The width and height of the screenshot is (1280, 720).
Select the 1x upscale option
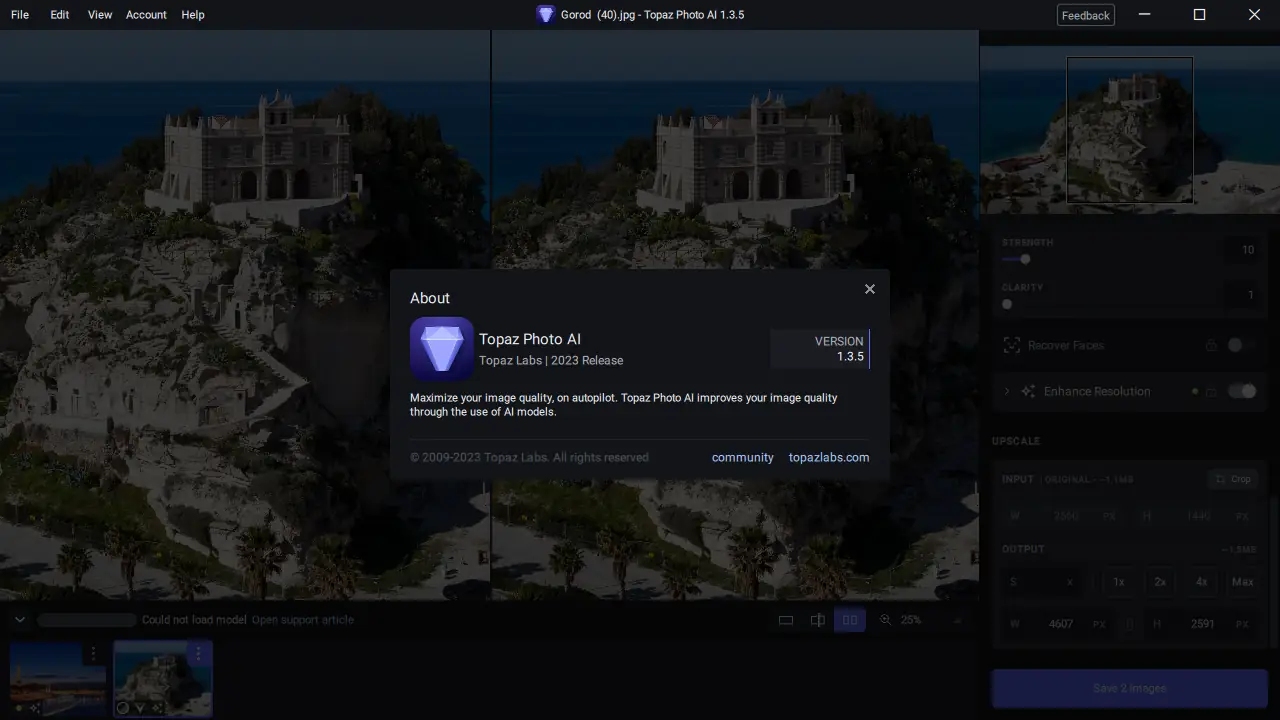pyautogui.click(x=1119, y=581)
